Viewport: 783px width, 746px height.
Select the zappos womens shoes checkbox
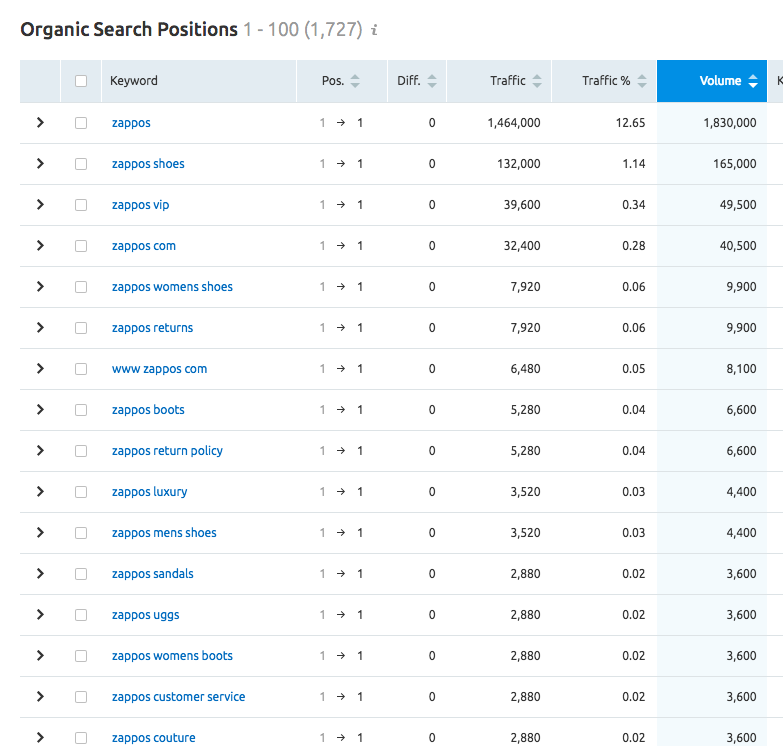tap(81, 287)
